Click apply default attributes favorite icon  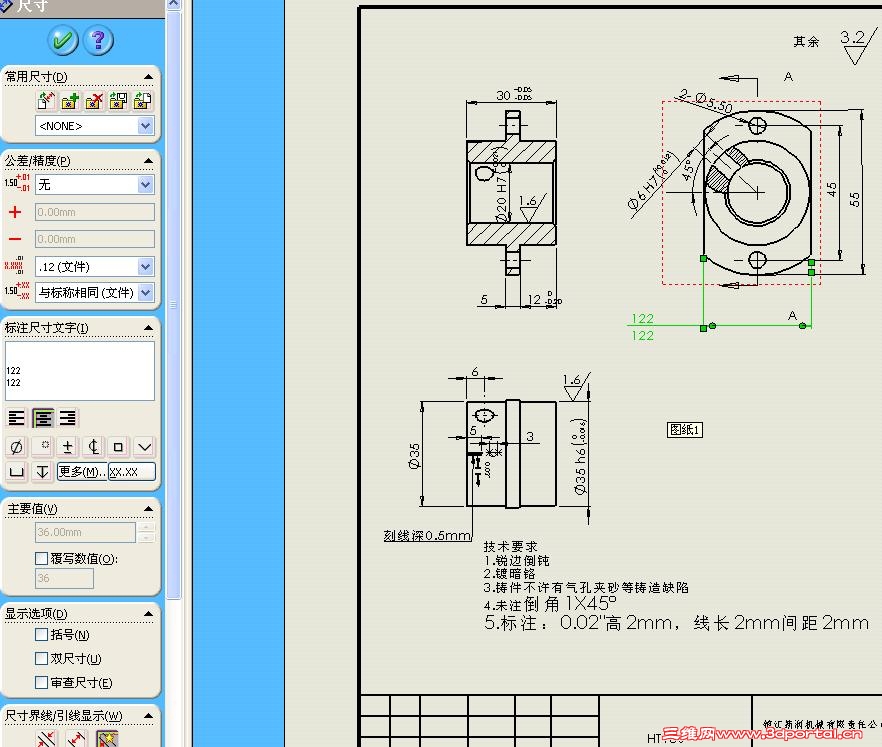pyautogui.click(x=46, y=101)
